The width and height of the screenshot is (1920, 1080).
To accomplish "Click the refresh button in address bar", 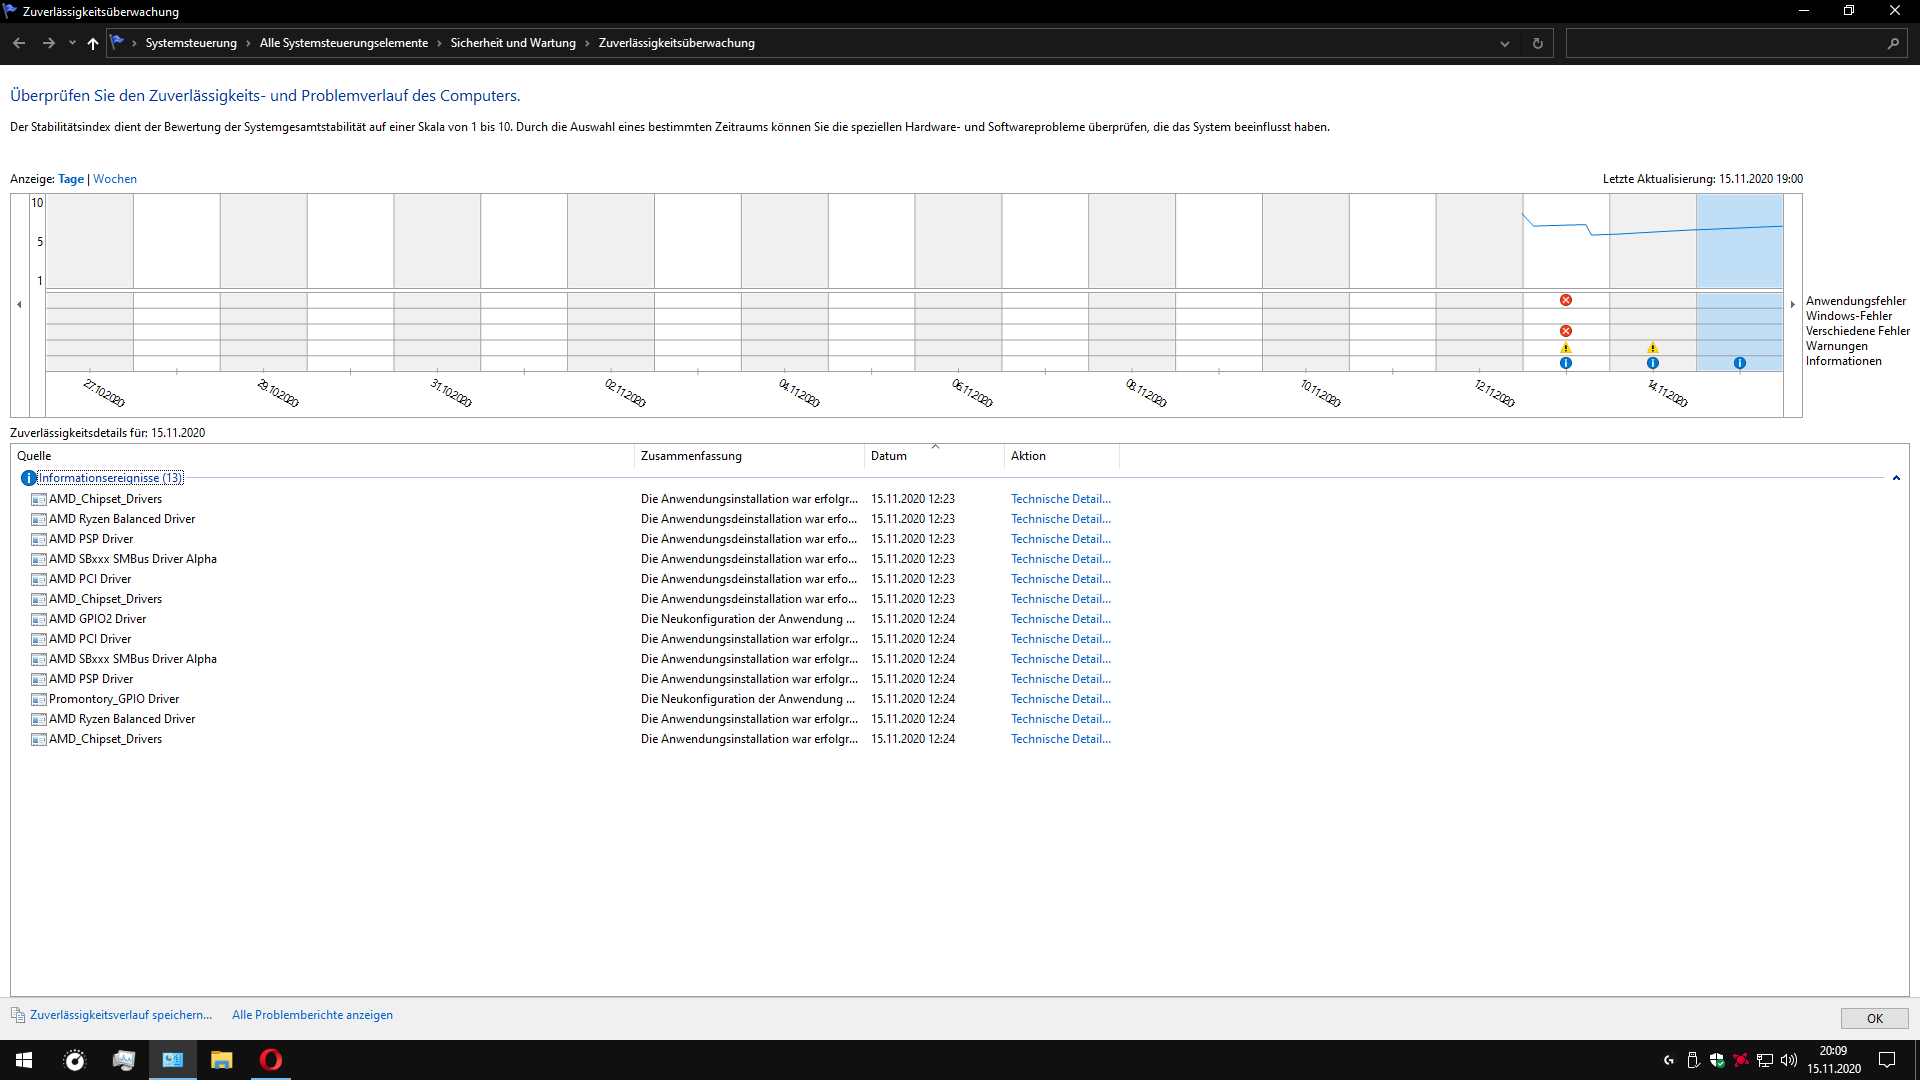I will [x=1537, y=43].
